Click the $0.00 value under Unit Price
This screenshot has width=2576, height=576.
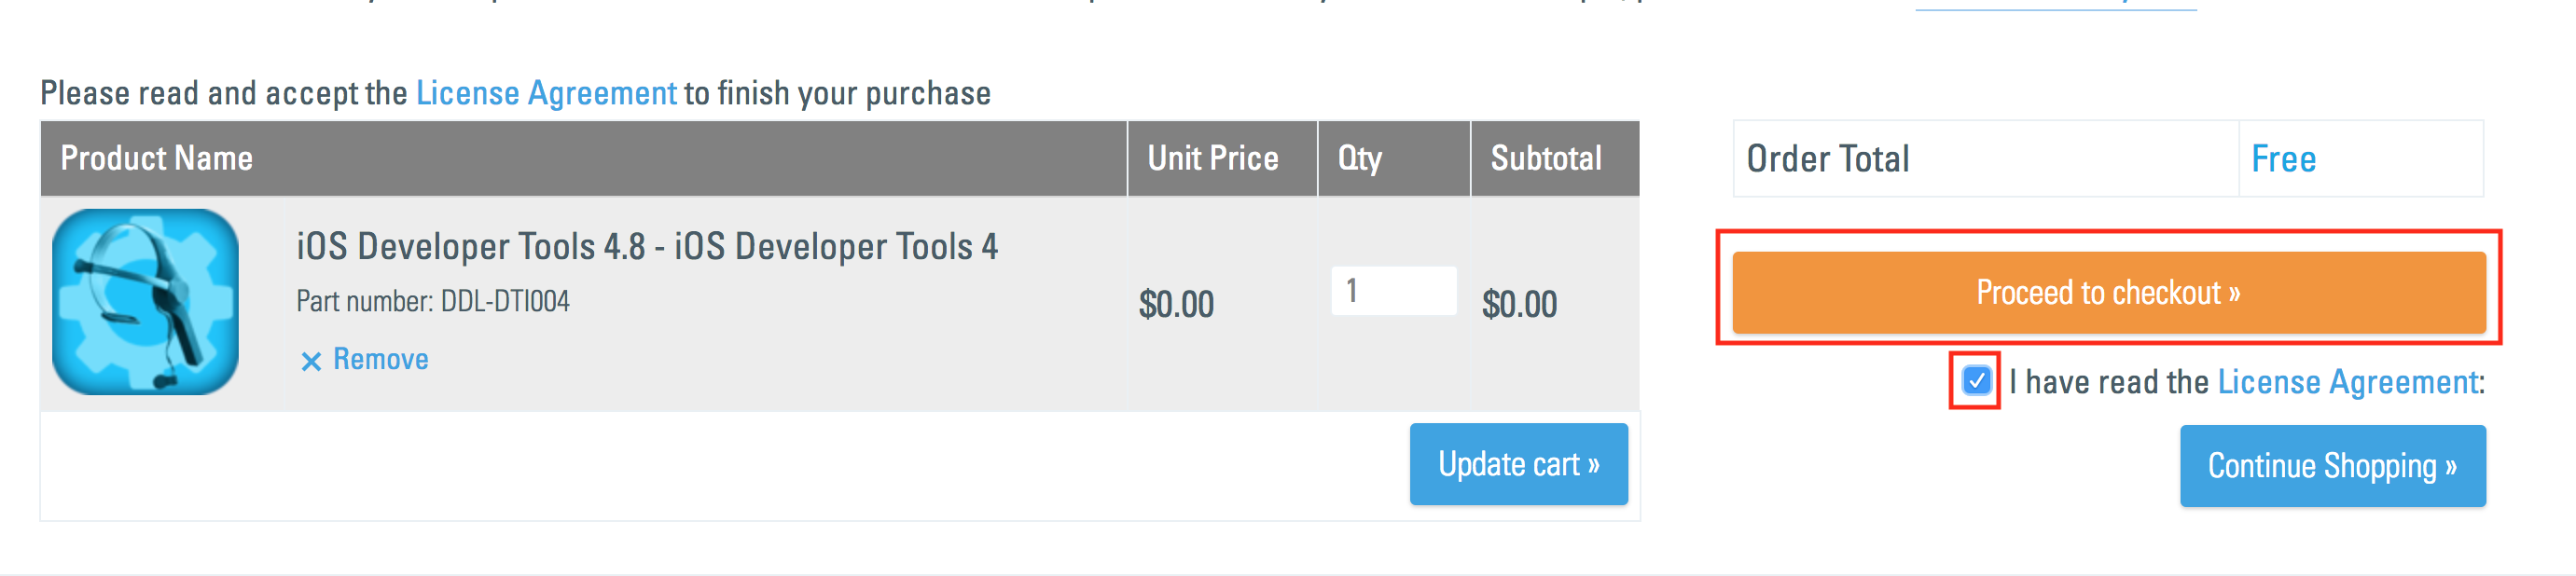coord(1176,304)
